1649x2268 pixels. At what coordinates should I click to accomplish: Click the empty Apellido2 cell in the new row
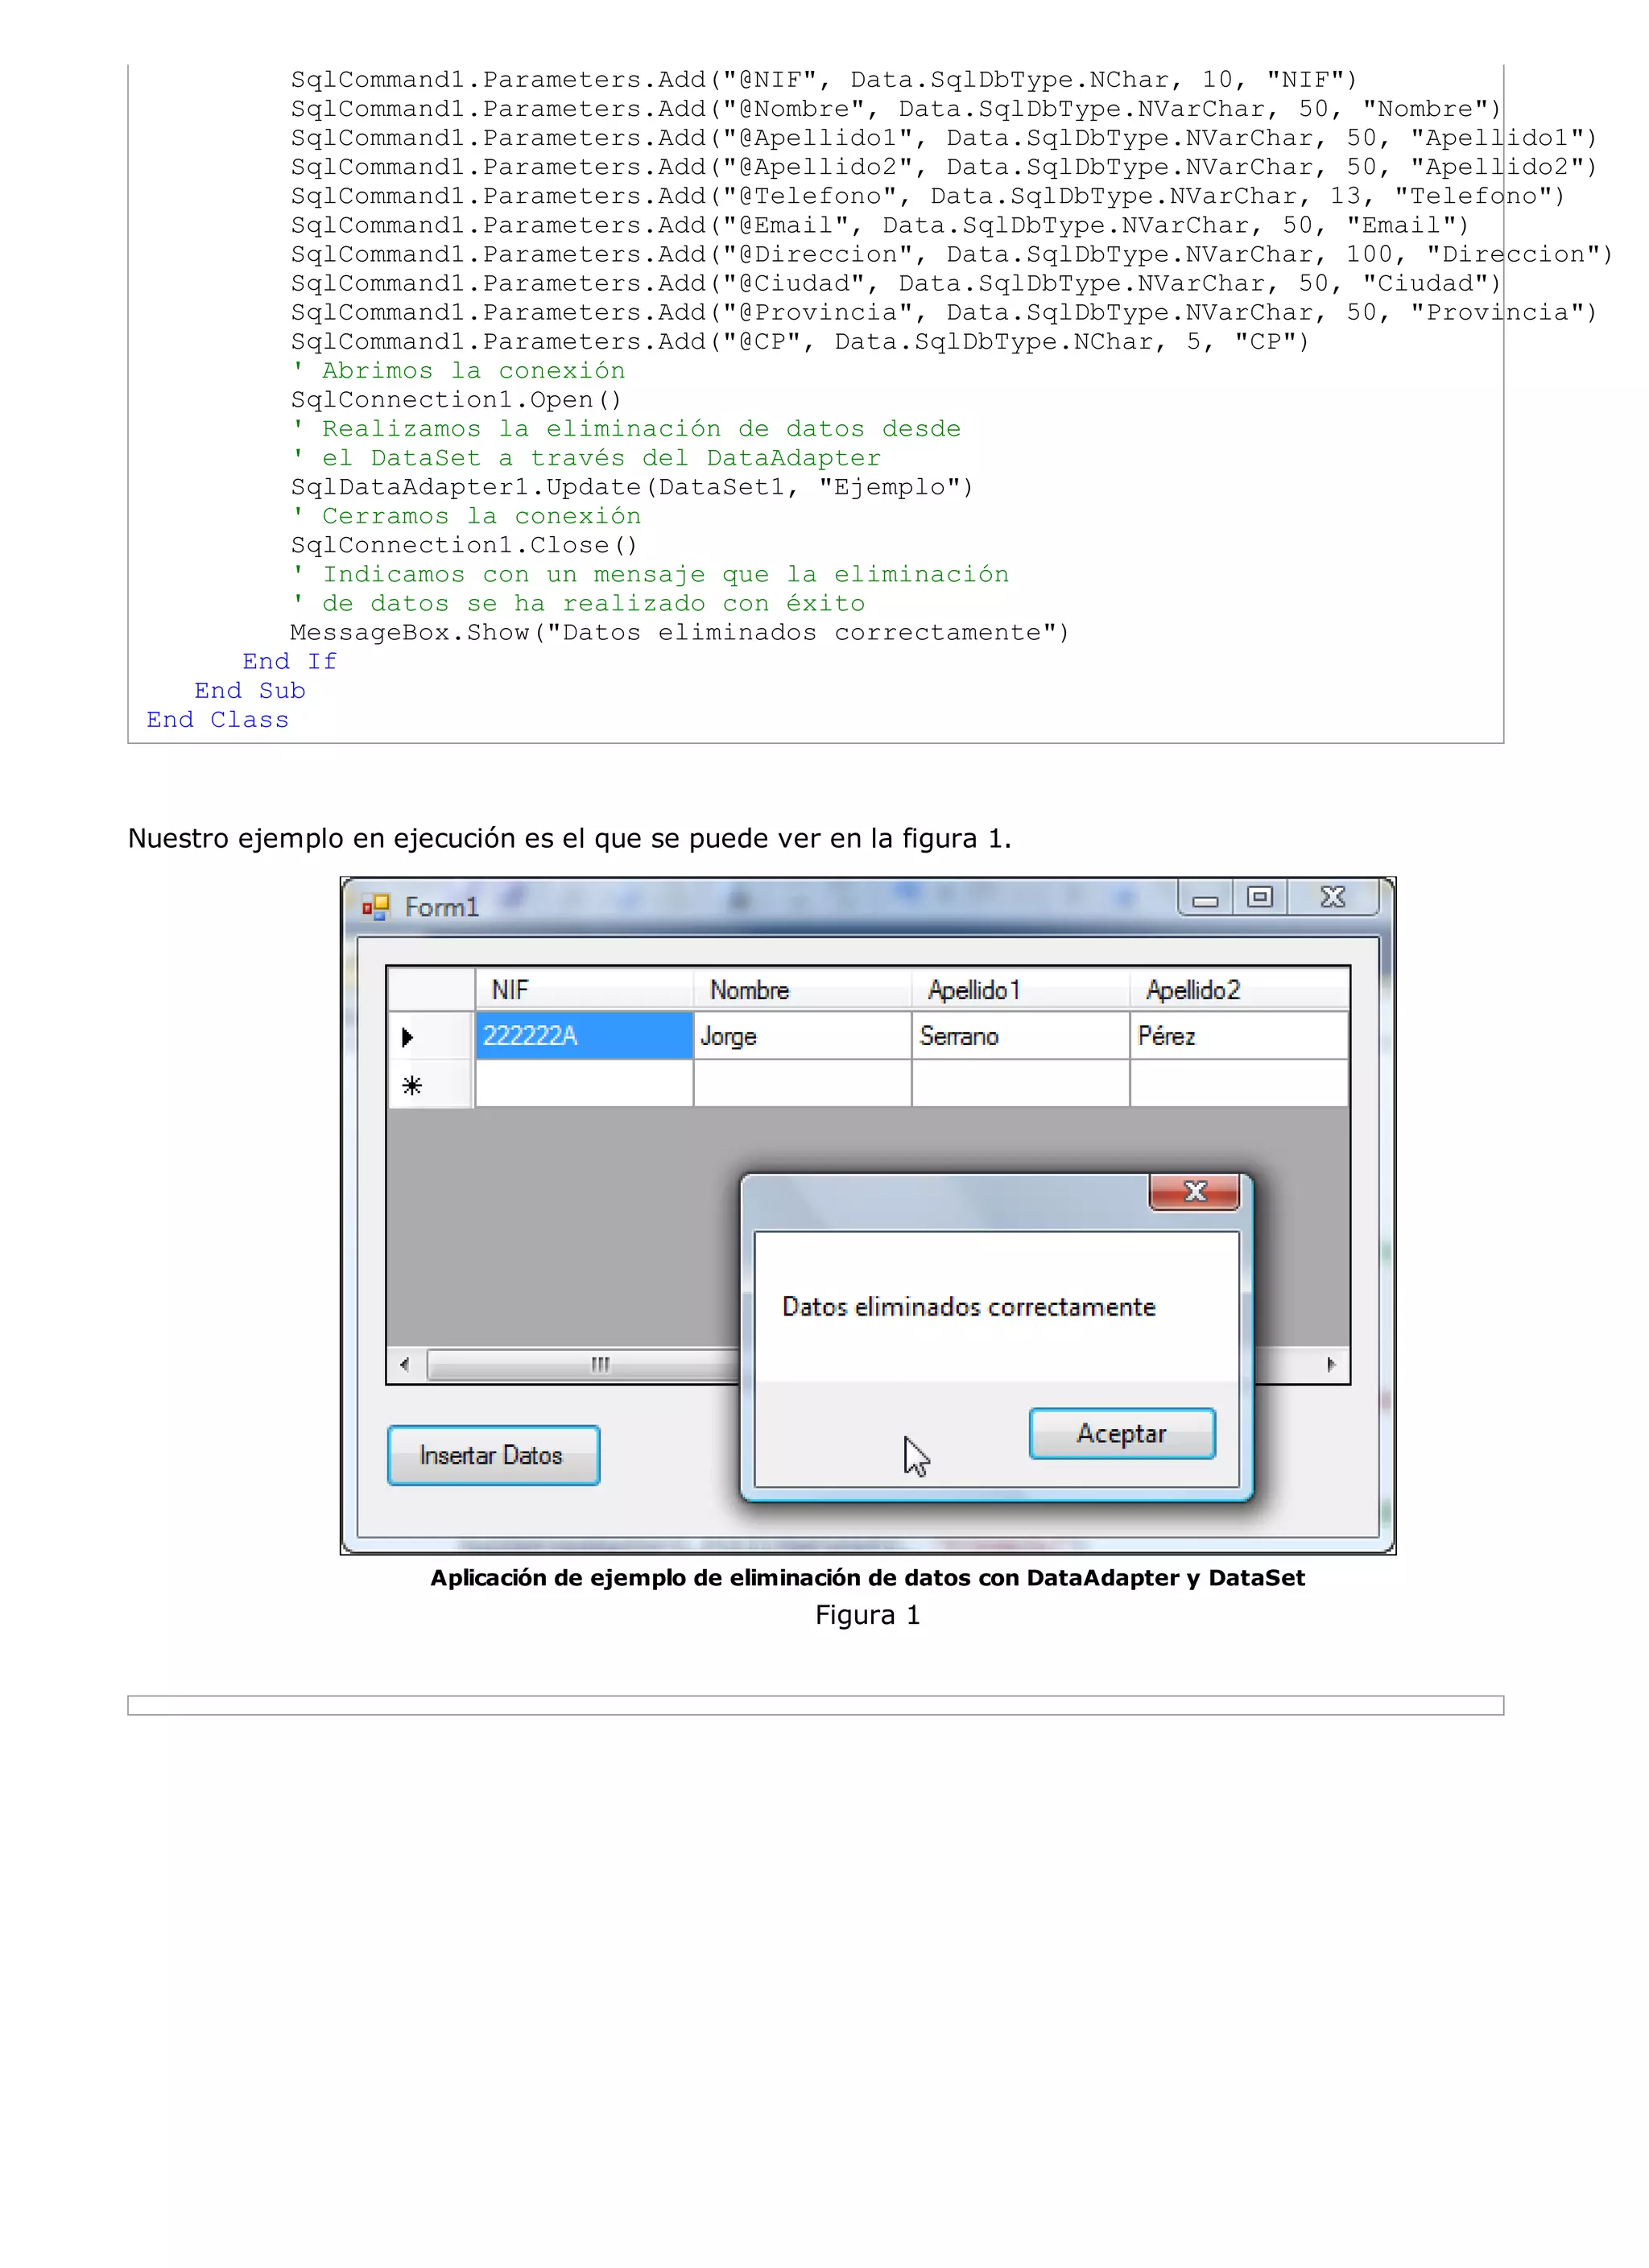point(1239,1083)
